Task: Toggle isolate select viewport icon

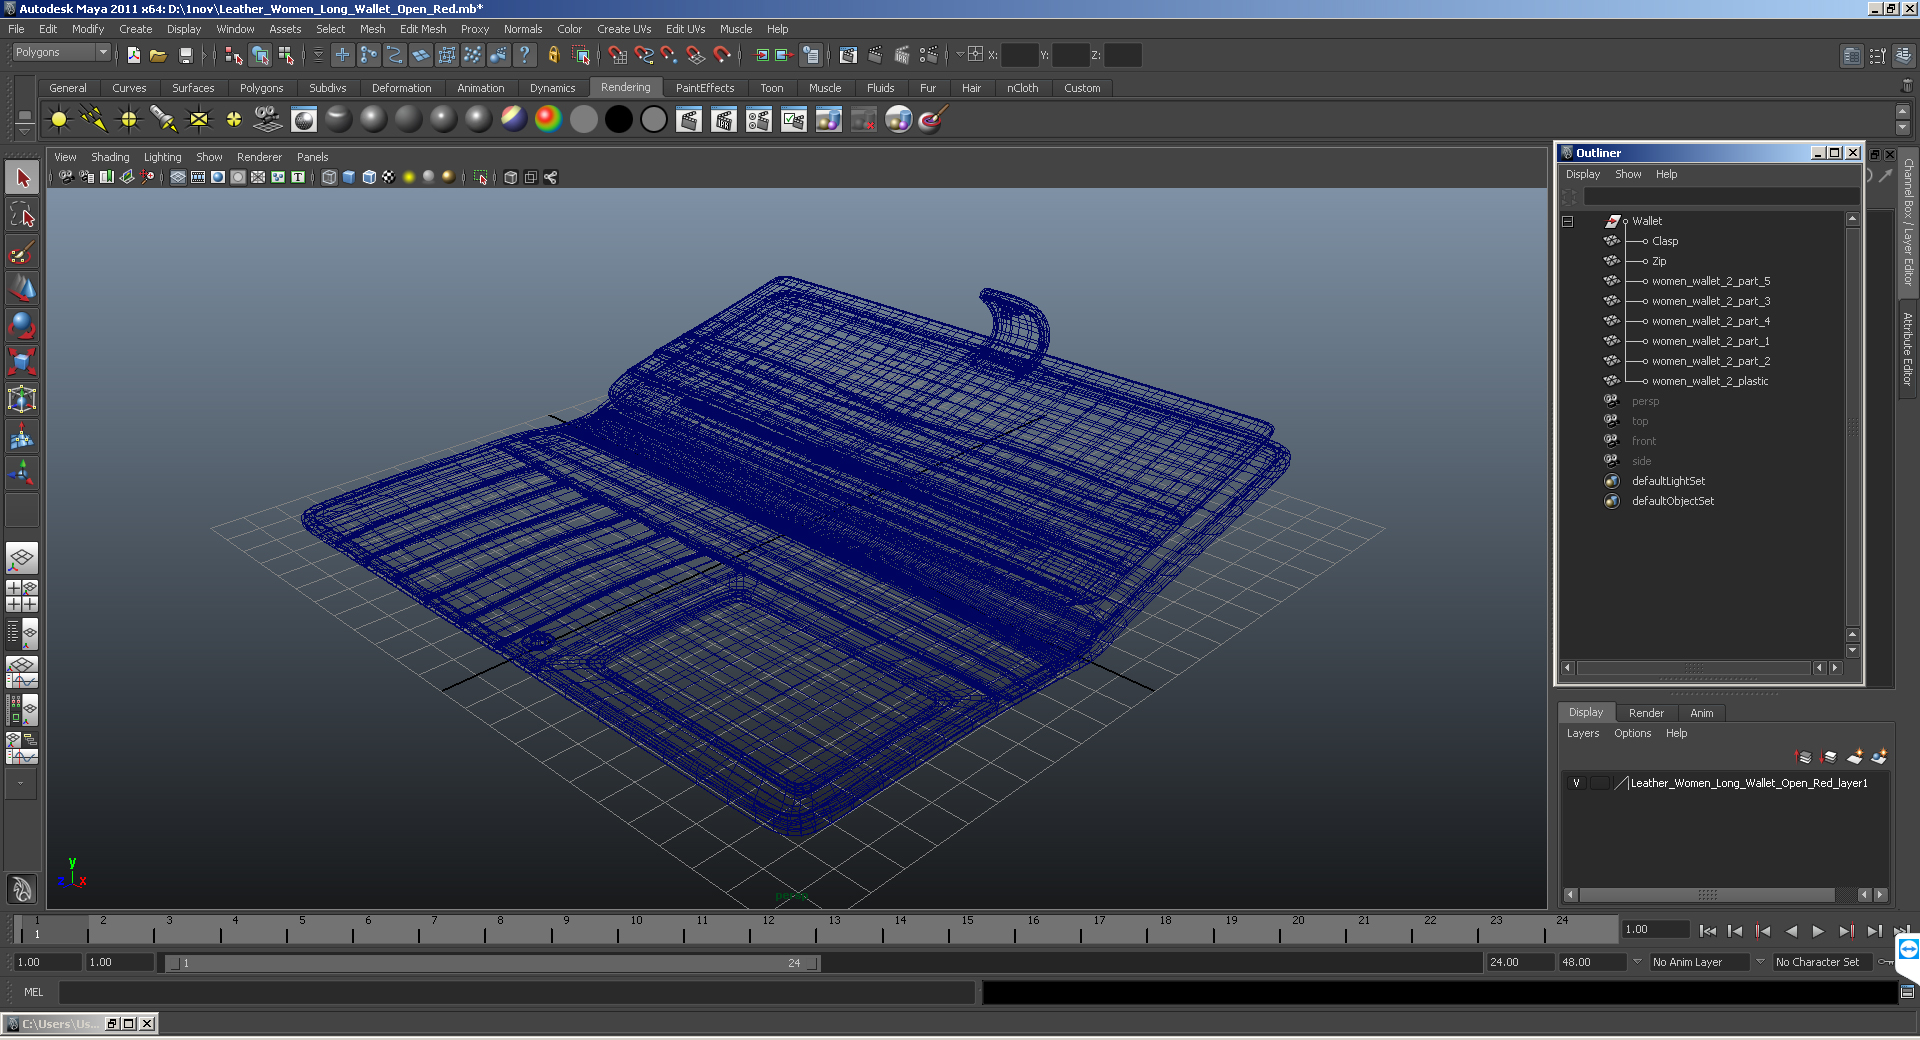Action: pyautogui.click(x=481, y=177)
